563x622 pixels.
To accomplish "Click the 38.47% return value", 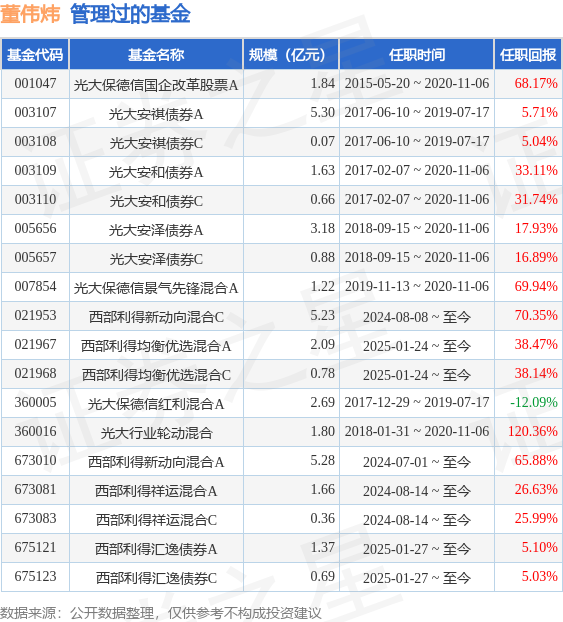I will 536,344.
